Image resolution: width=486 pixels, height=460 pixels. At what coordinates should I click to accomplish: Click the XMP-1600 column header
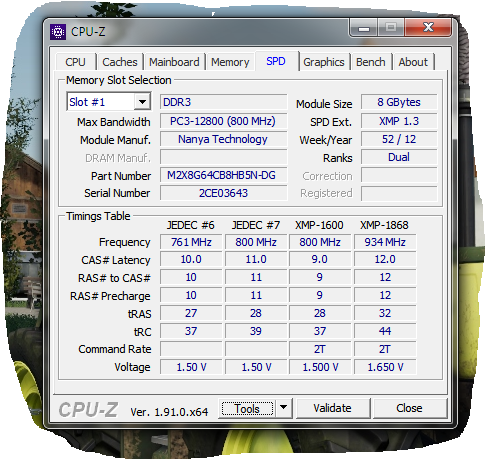click(x=319, y=225)
